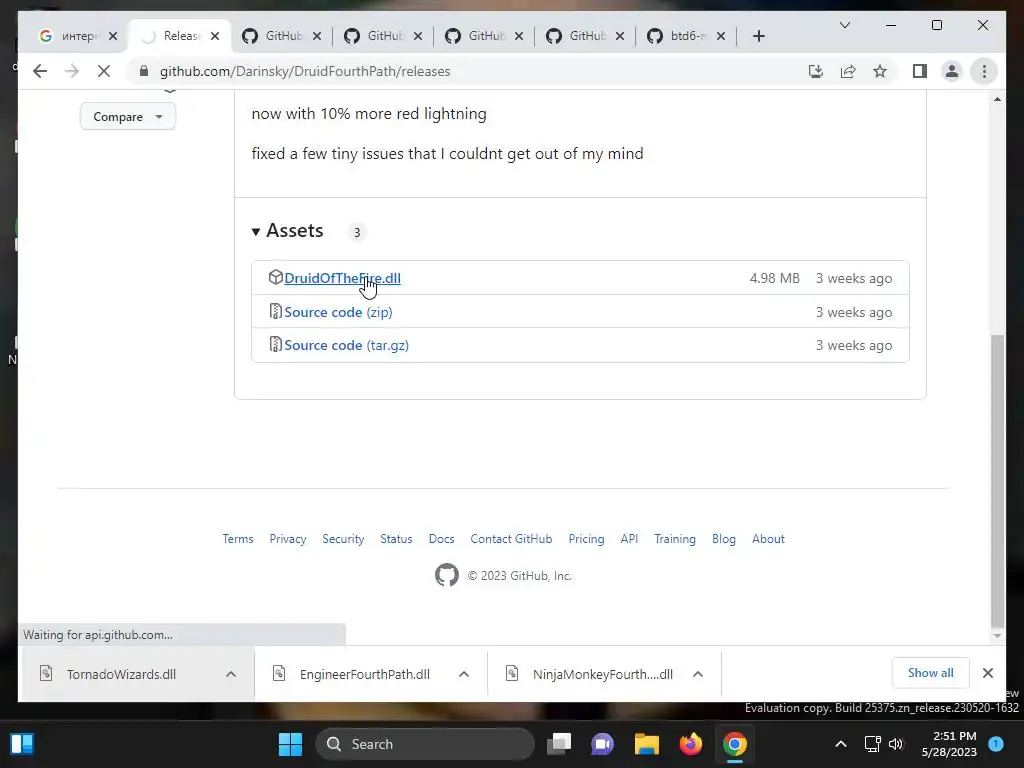Image resolution: width=1024 pixels, height=768 pixels.
Task: Open the Status footer link
Action: coord(396,539)
